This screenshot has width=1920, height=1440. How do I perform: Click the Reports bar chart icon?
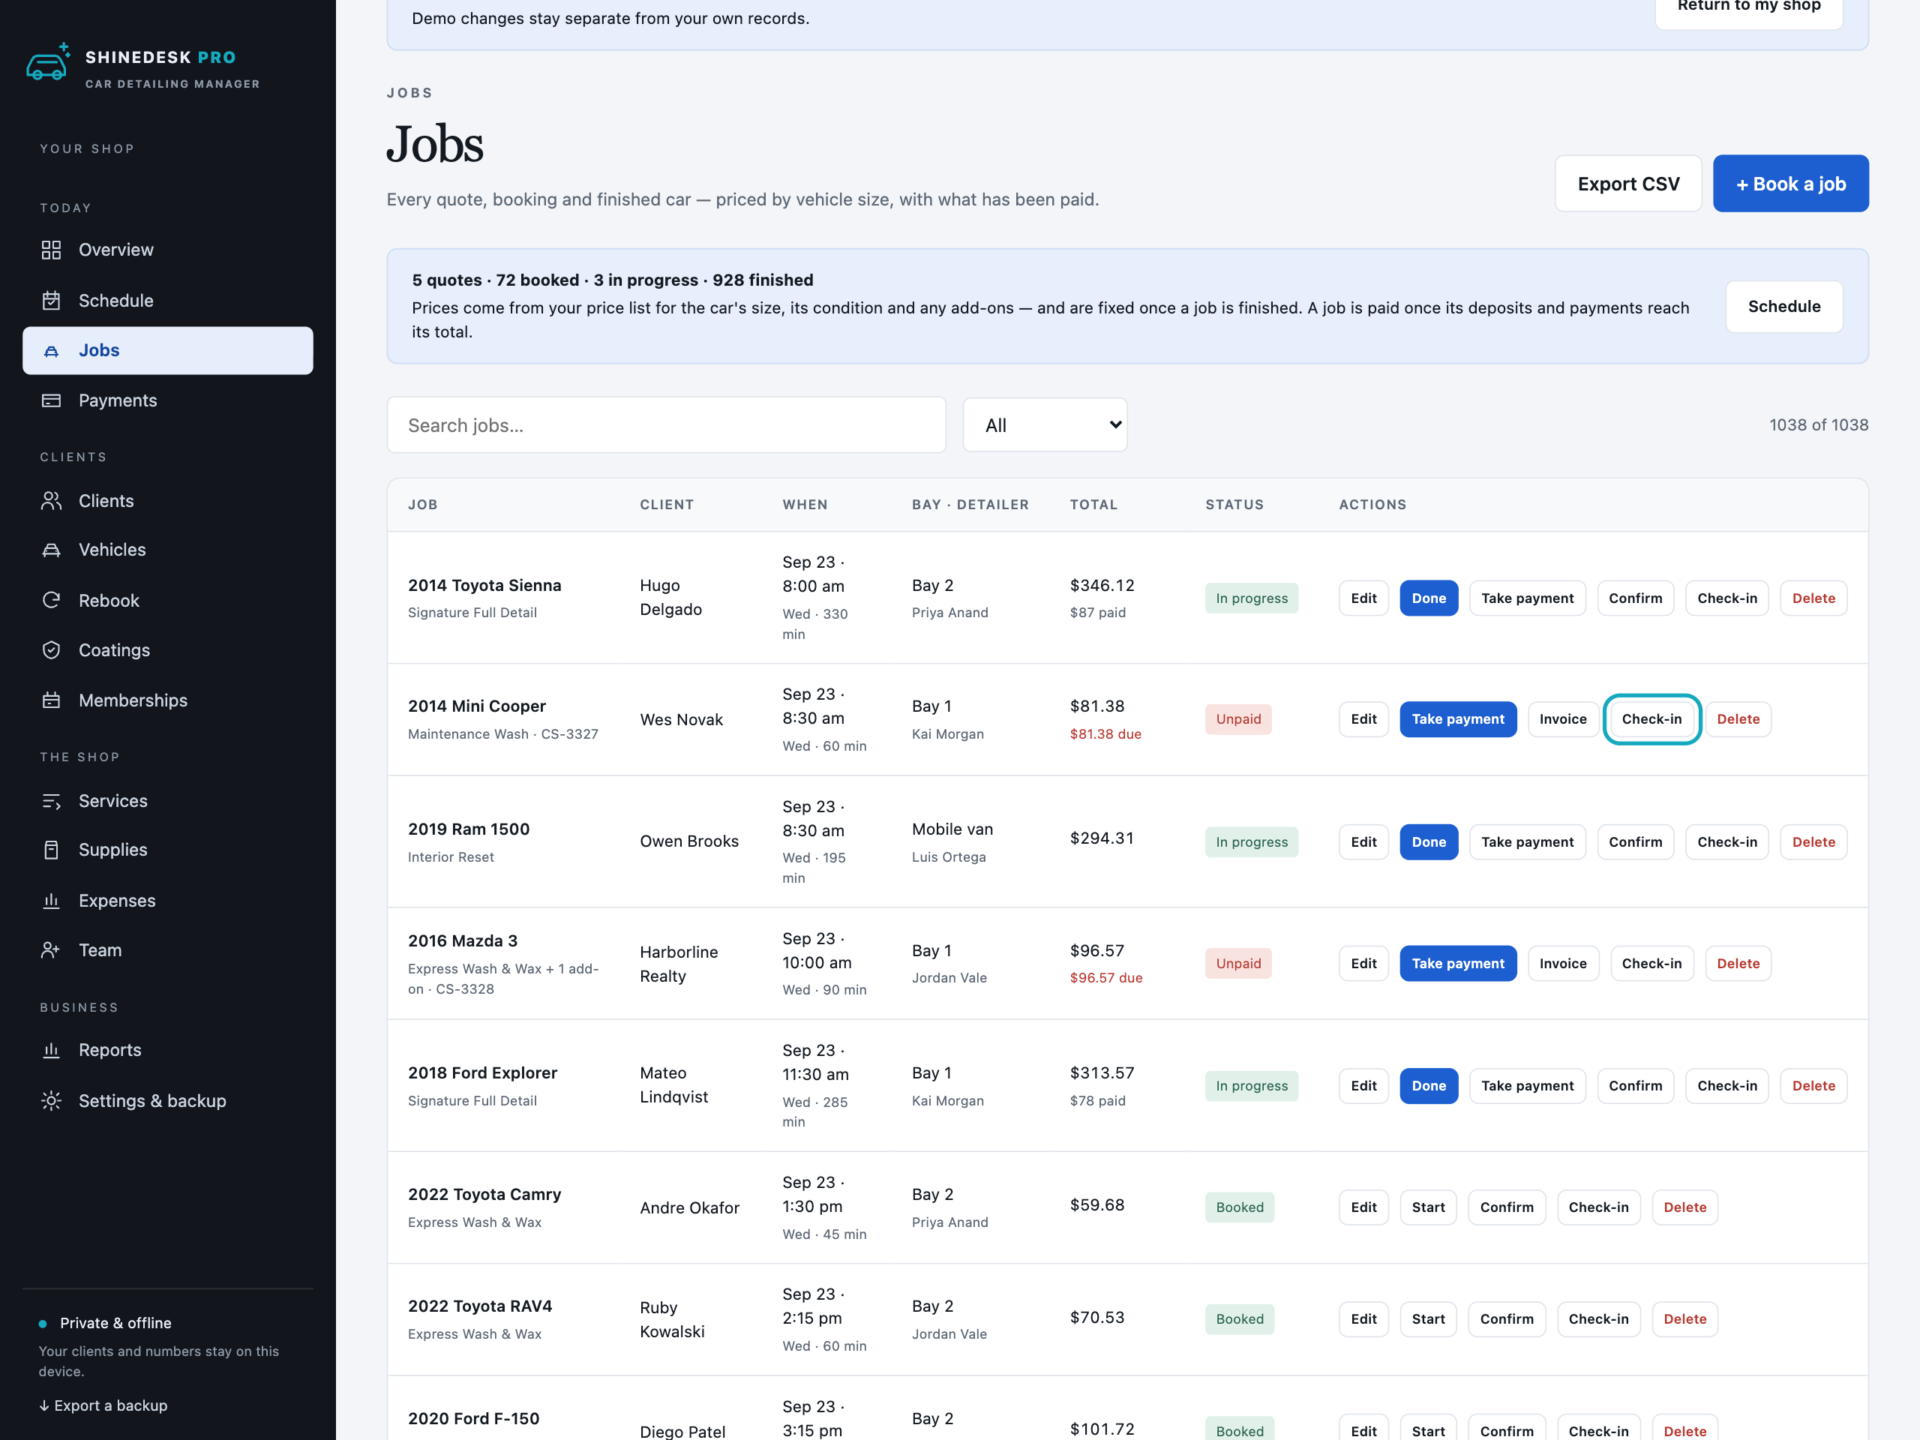[51, 1050]
